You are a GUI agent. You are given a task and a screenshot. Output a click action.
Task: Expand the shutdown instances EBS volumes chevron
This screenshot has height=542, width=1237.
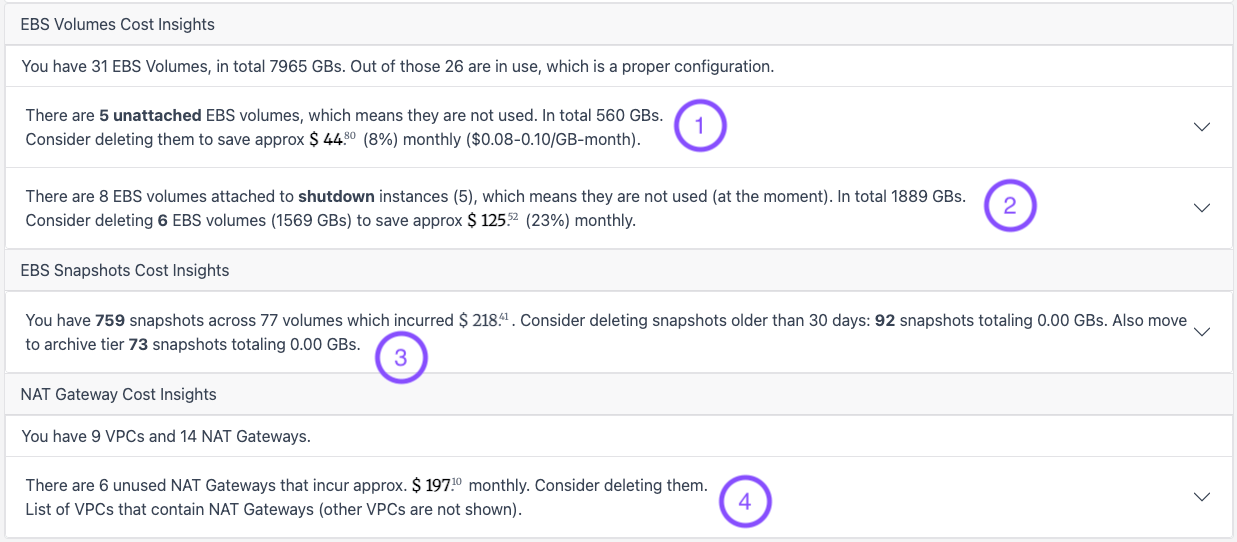click(1202, 208)
